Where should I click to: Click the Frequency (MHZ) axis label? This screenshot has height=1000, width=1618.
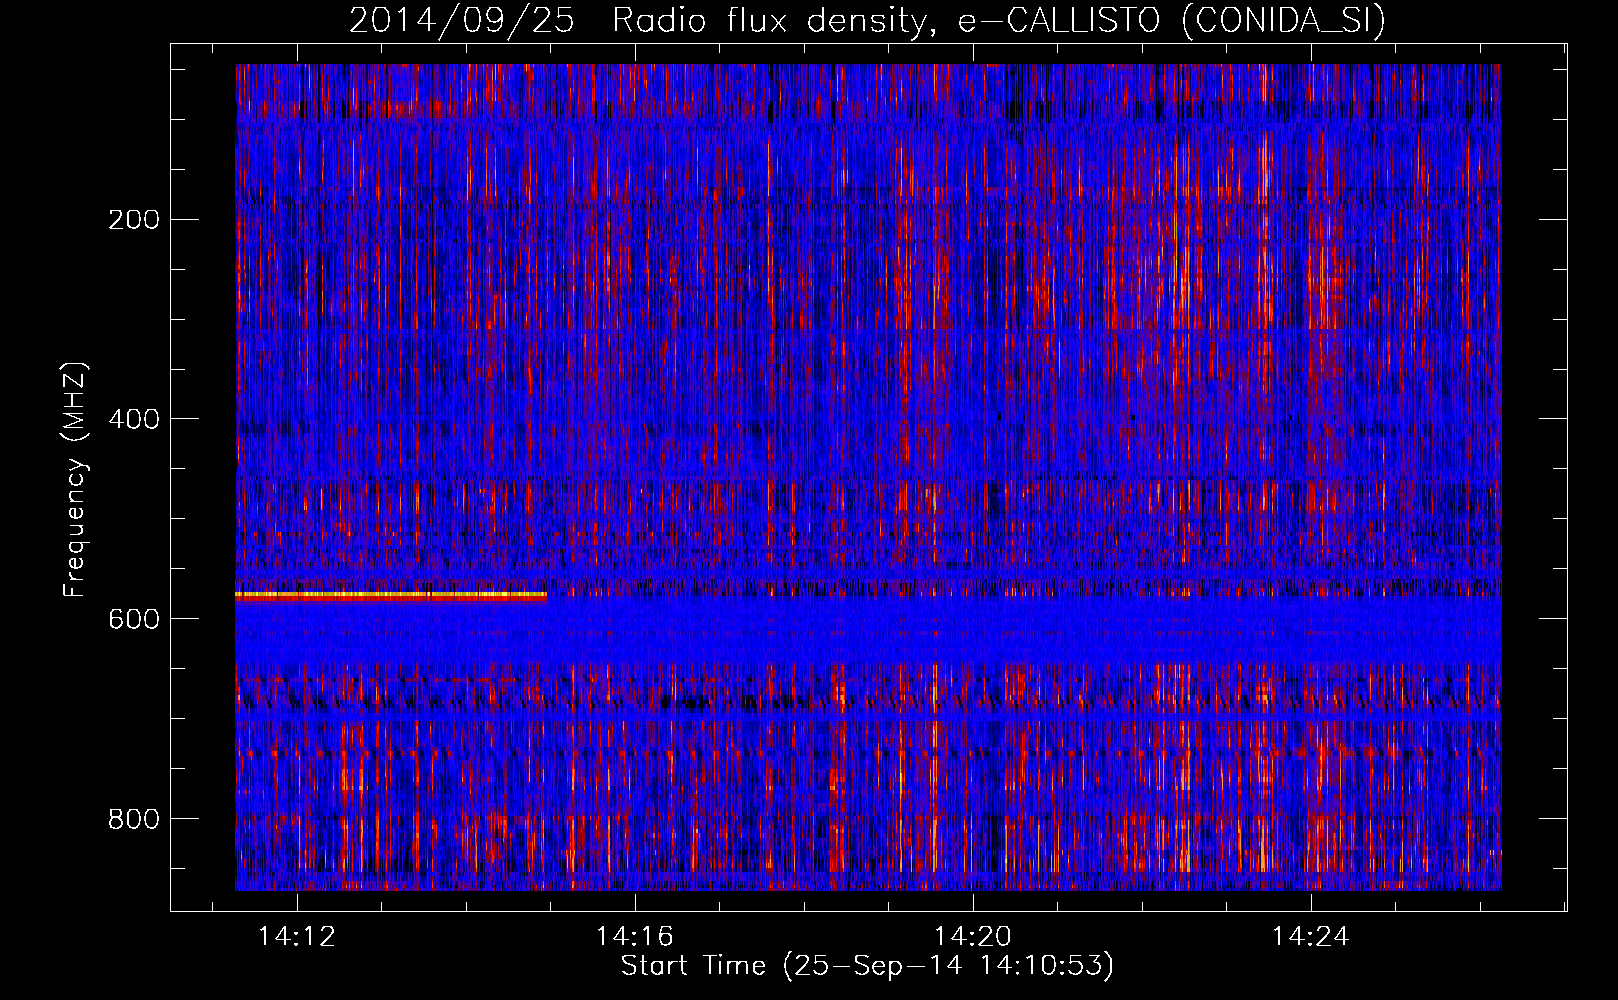pyautogui.click(x=75, y=480)
